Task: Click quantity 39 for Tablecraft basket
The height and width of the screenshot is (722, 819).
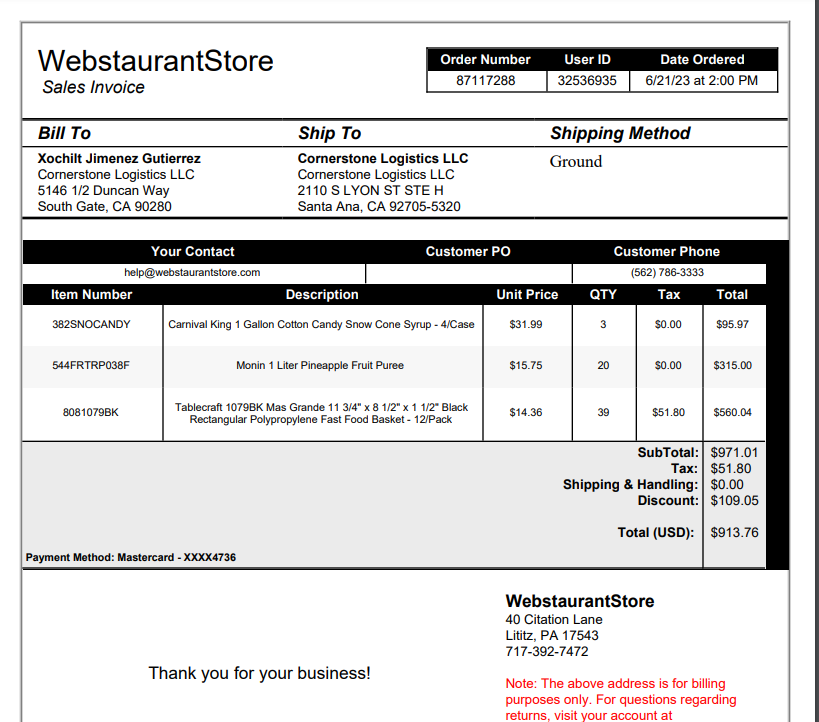Action: tap(603, 412)
